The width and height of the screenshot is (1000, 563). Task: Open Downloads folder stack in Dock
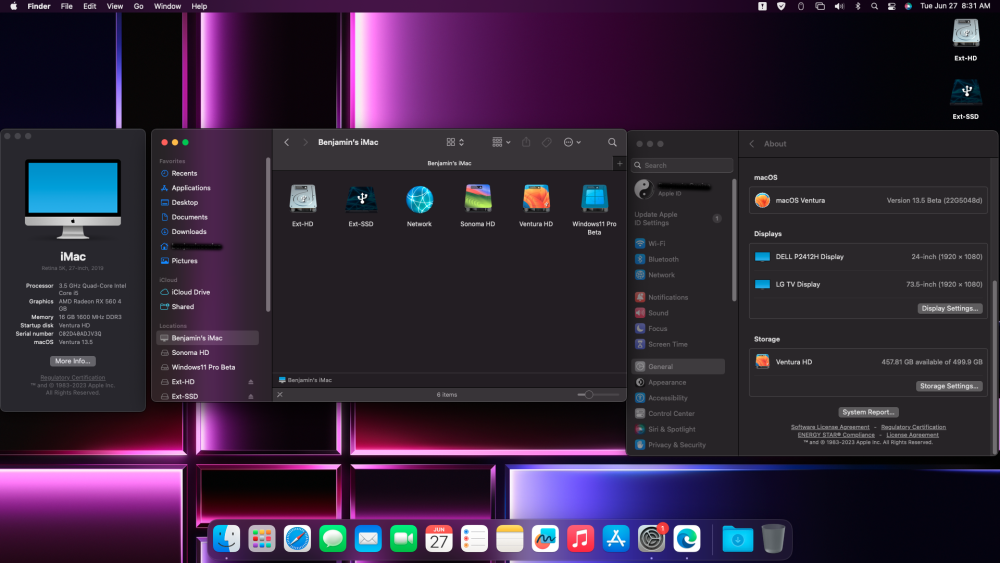pyautogui.click(x=737, y=539)
